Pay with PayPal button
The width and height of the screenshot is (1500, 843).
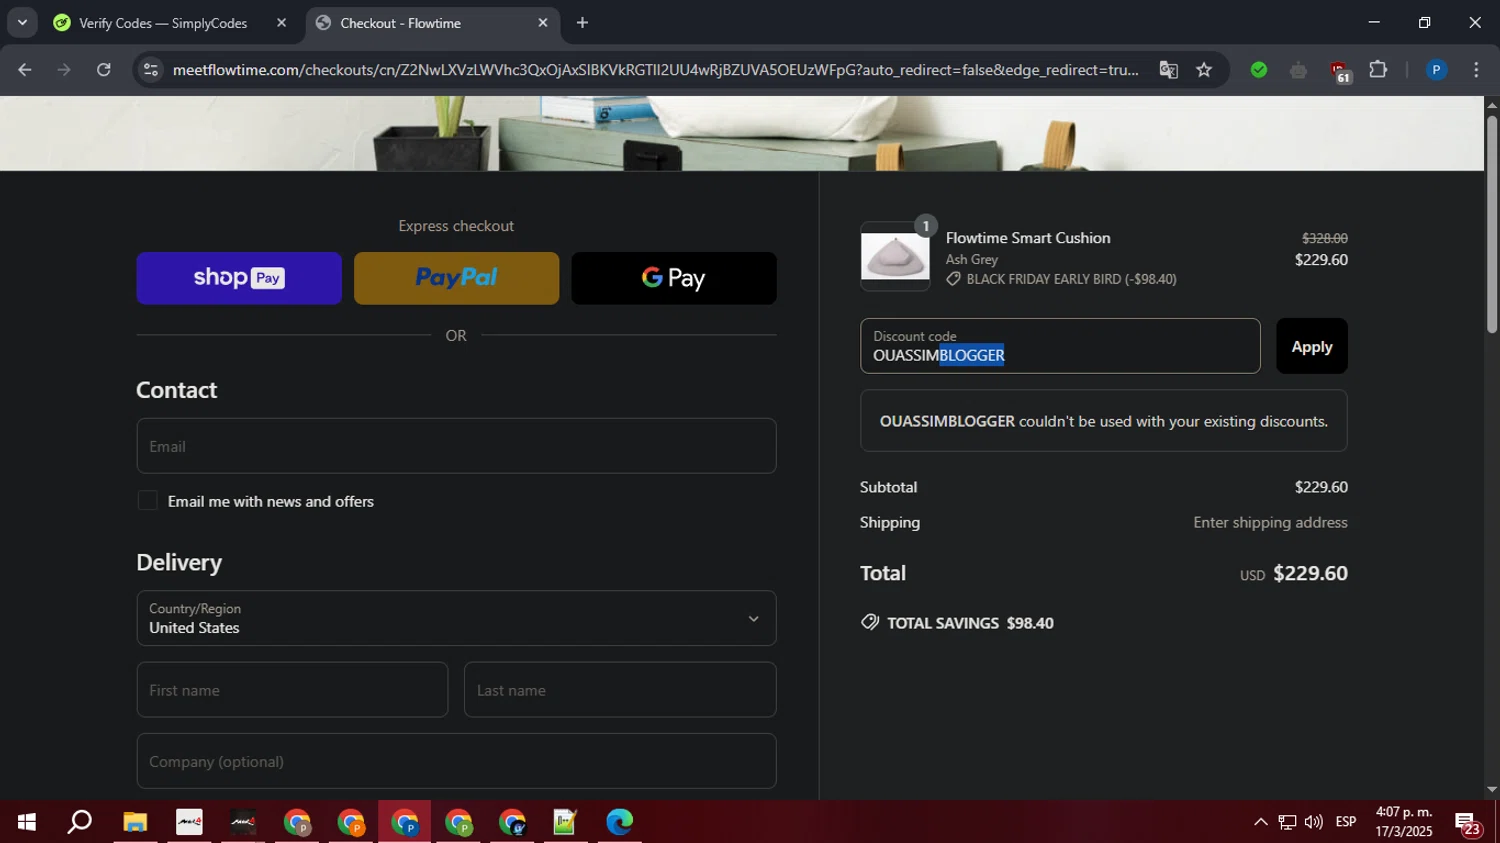point(456,278)
